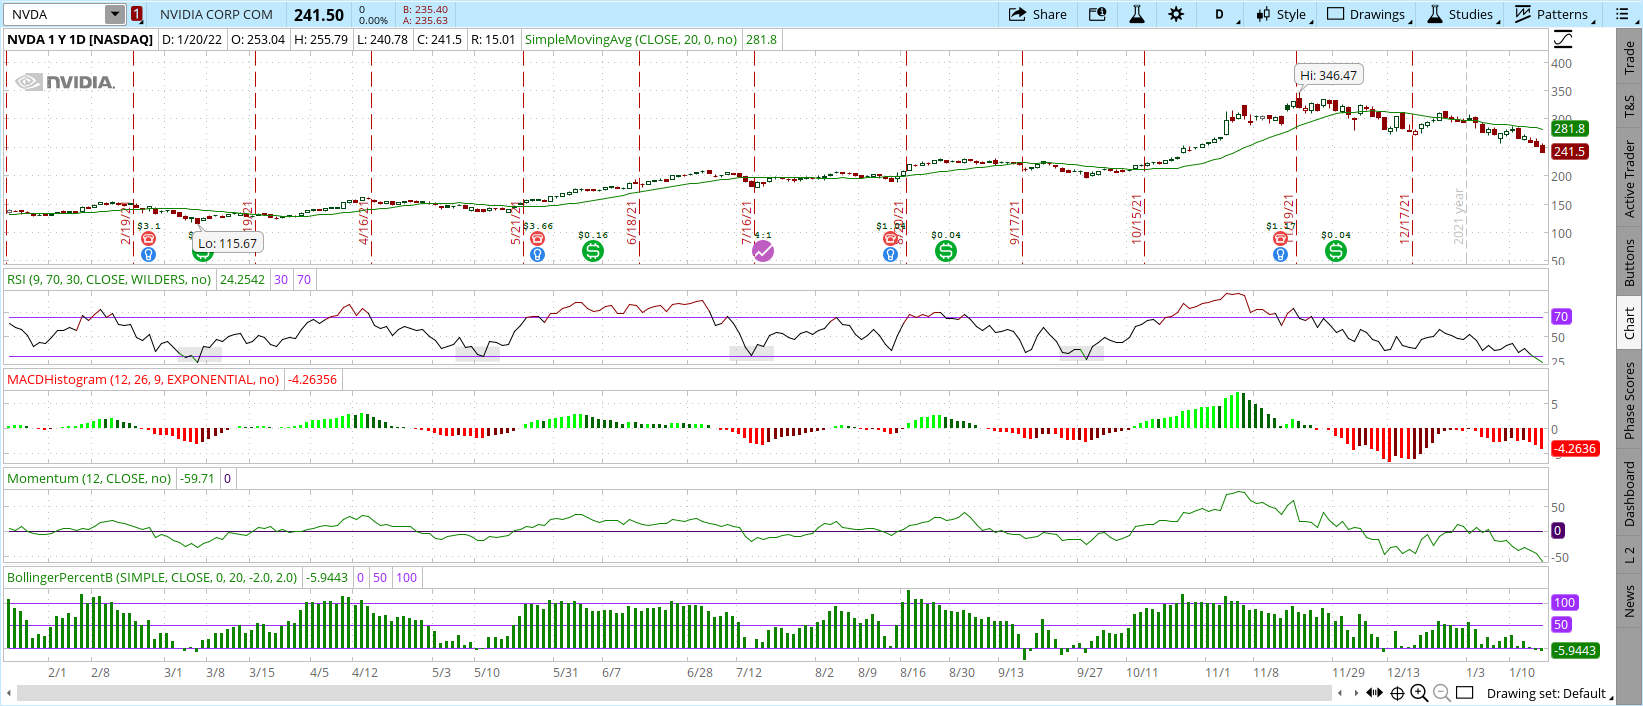Open the Drawings menu
The image size is (1643, 706).
[1367, 14]
